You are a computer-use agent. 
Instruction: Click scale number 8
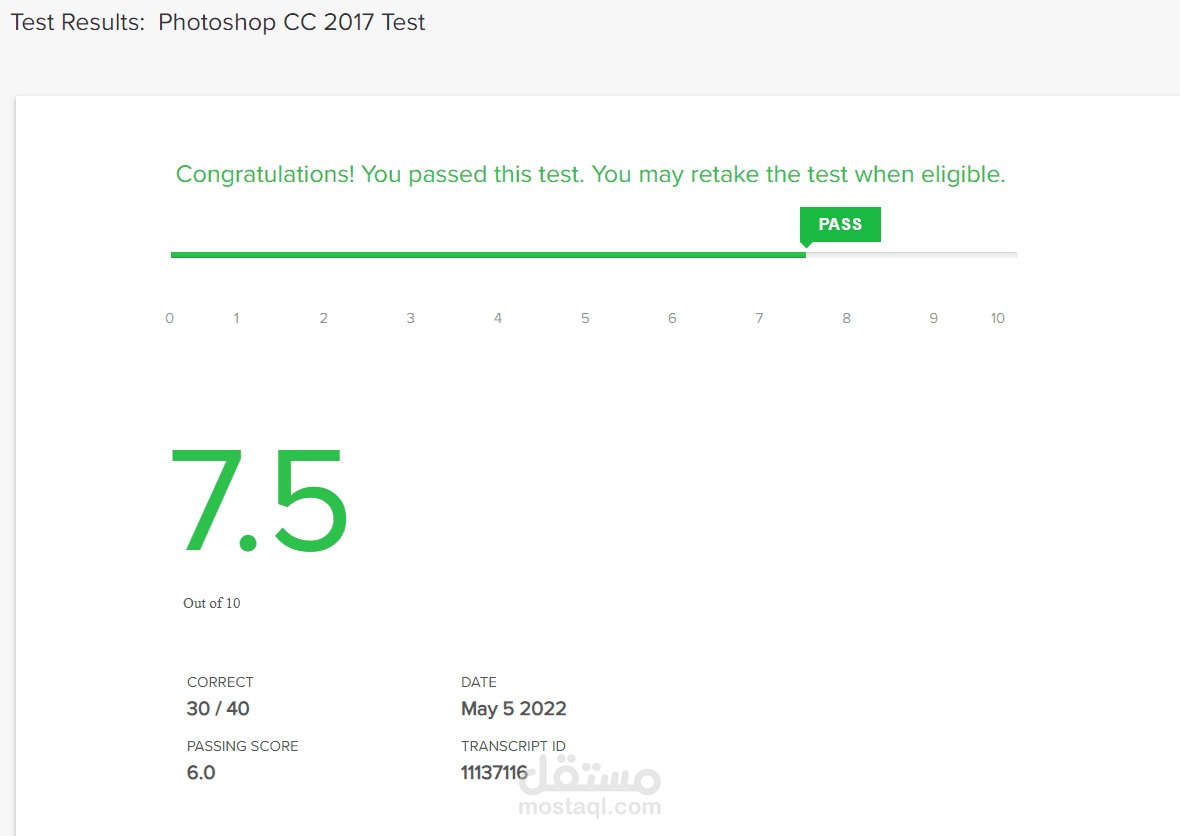847,318
